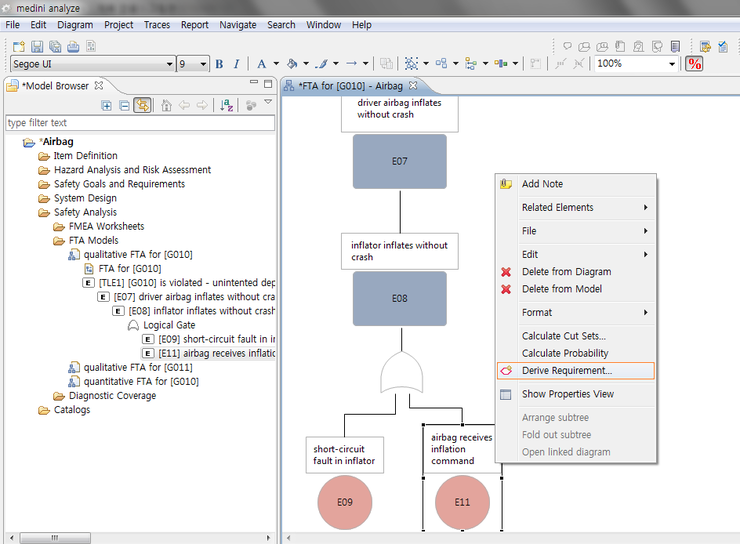The image size is (740, 544).
Task: Click the alphabetical sort icon
Action: 226,105
